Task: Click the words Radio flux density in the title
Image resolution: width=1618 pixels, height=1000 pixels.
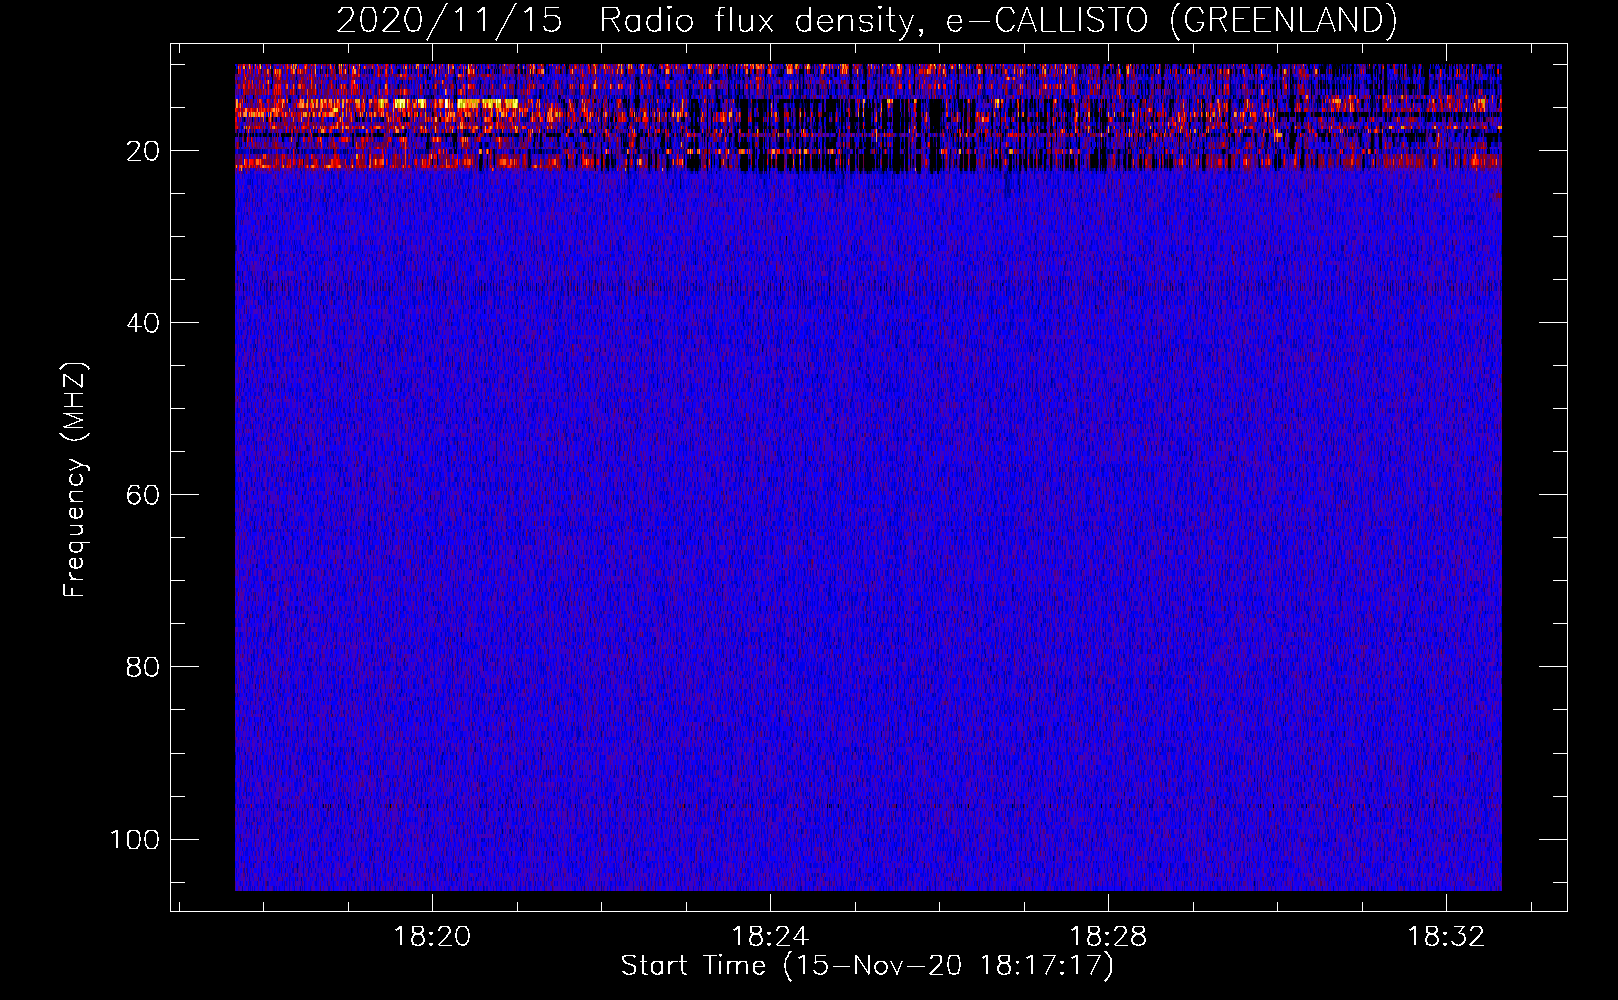Action: pyautogui.click(x=757, y=20)
